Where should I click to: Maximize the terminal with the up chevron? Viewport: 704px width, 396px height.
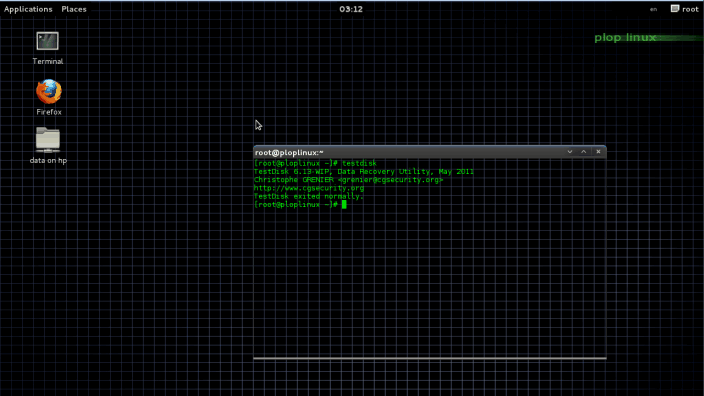(x=583, y=152)
